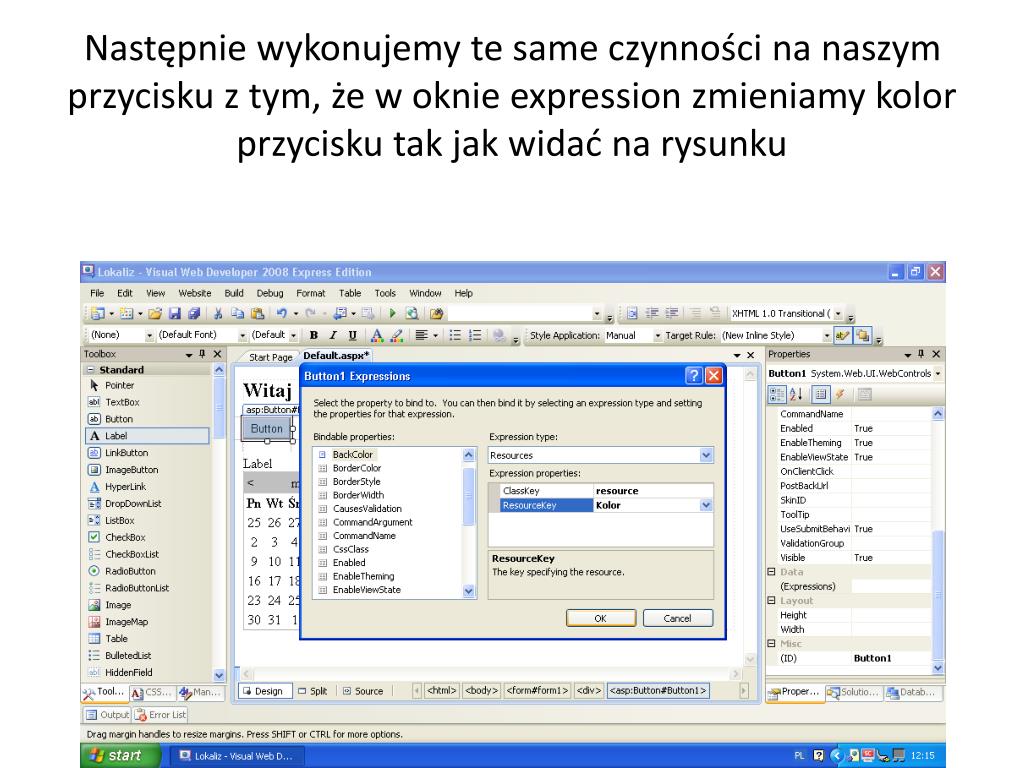Start debugging with the green play icon
Viewport: 1024px width, 768px height.
(x=392, y=313)
